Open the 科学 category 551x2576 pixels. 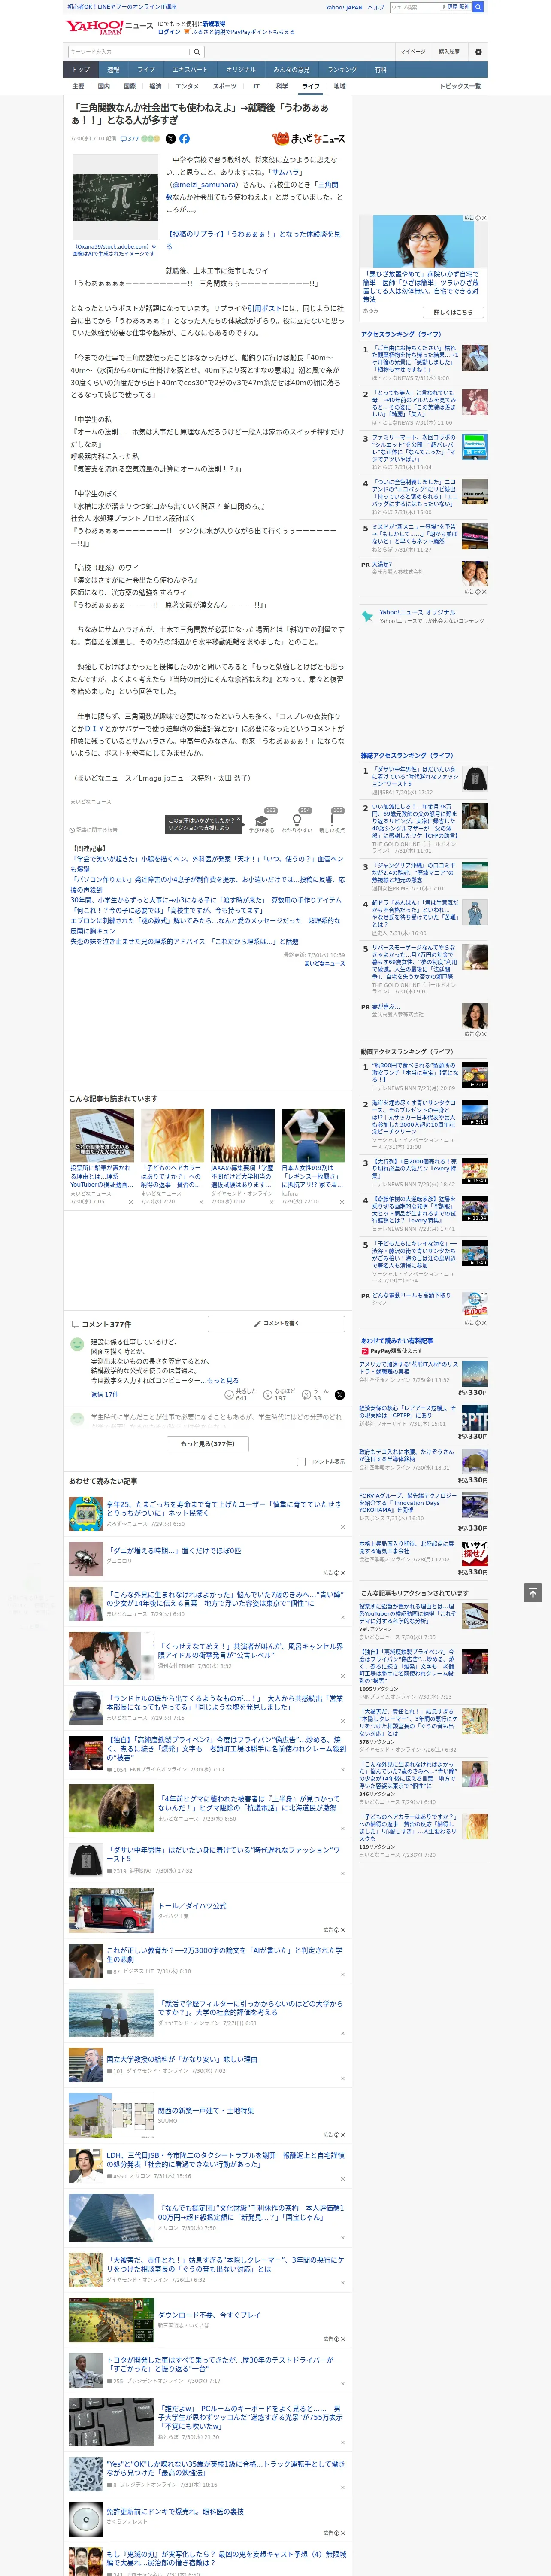tap(282, 86)
